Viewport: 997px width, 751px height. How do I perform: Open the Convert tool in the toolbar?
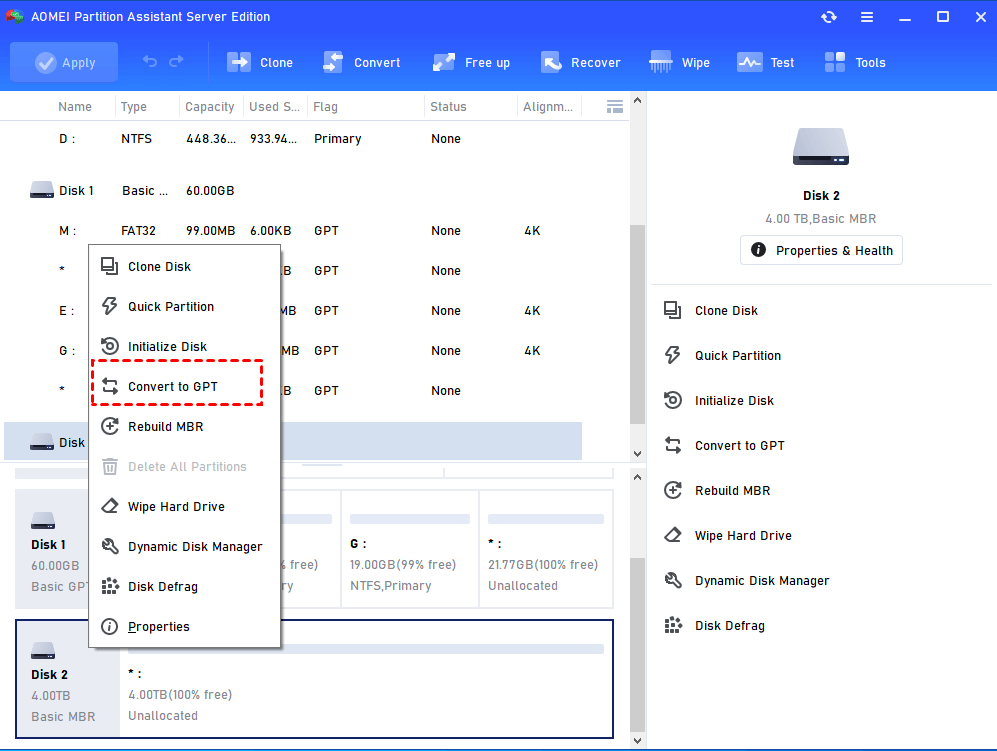(361, 62)
